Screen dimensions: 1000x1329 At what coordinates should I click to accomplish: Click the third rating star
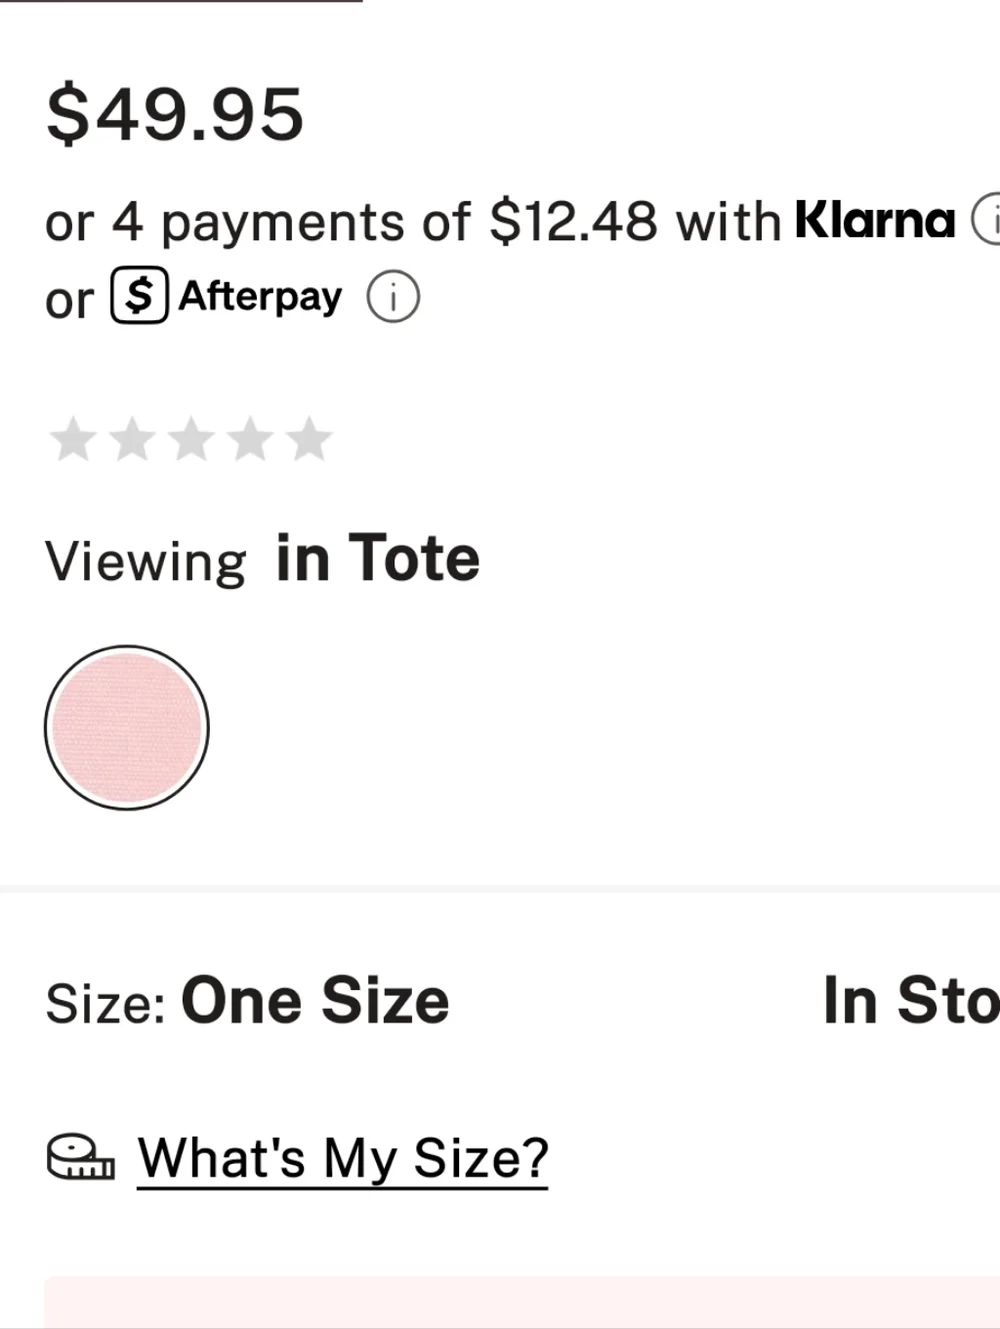[191, 440]
